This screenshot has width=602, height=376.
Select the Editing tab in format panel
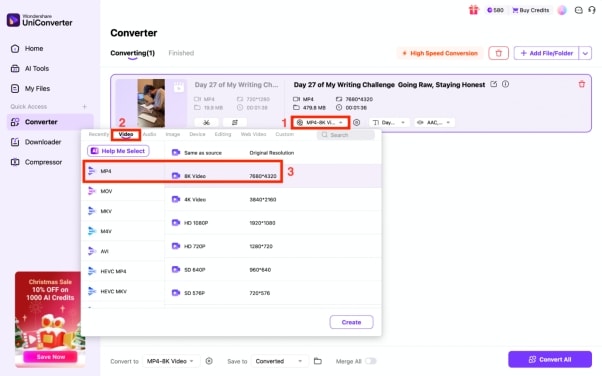[223, 134]
